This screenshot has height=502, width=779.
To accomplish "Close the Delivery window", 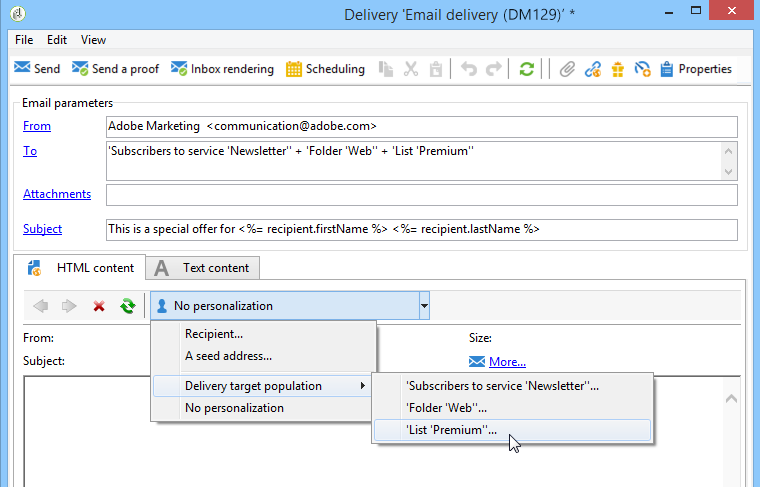I will 732,10.
